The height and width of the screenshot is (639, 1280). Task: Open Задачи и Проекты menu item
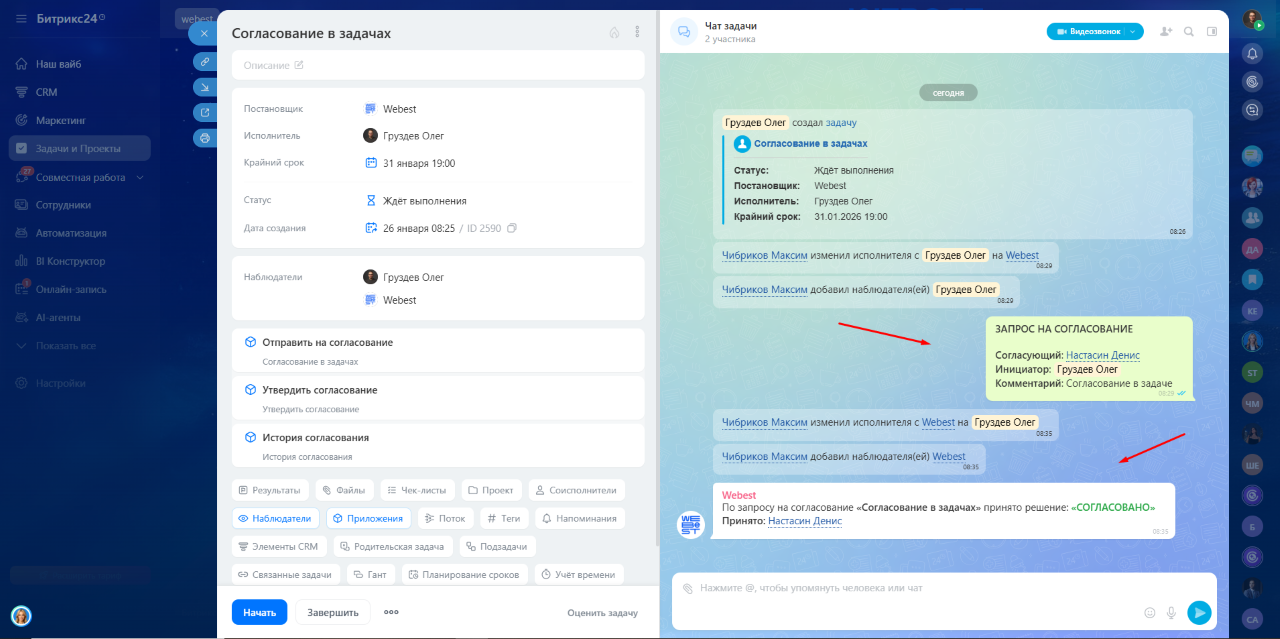pyautogui.click(x=80, y=148)
